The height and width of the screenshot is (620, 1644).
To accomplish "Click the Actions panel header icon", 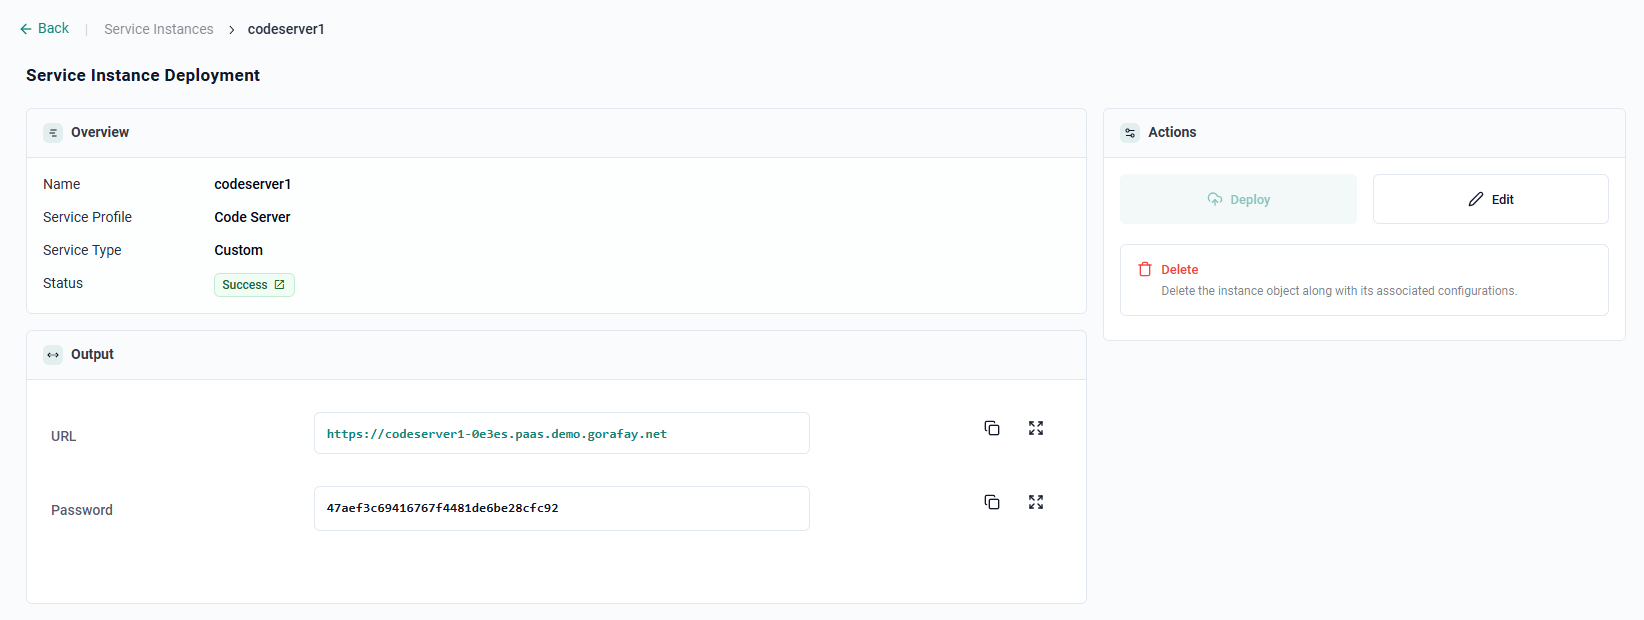I will (1130, 133).
